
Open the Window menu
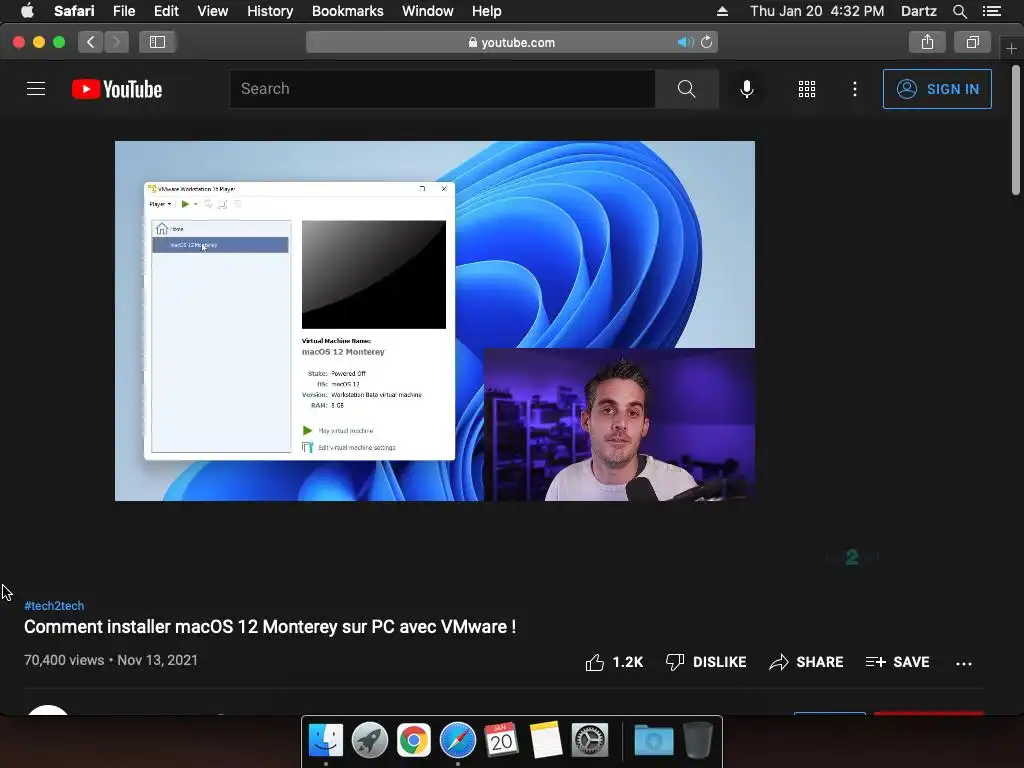(x=427, y=11)
